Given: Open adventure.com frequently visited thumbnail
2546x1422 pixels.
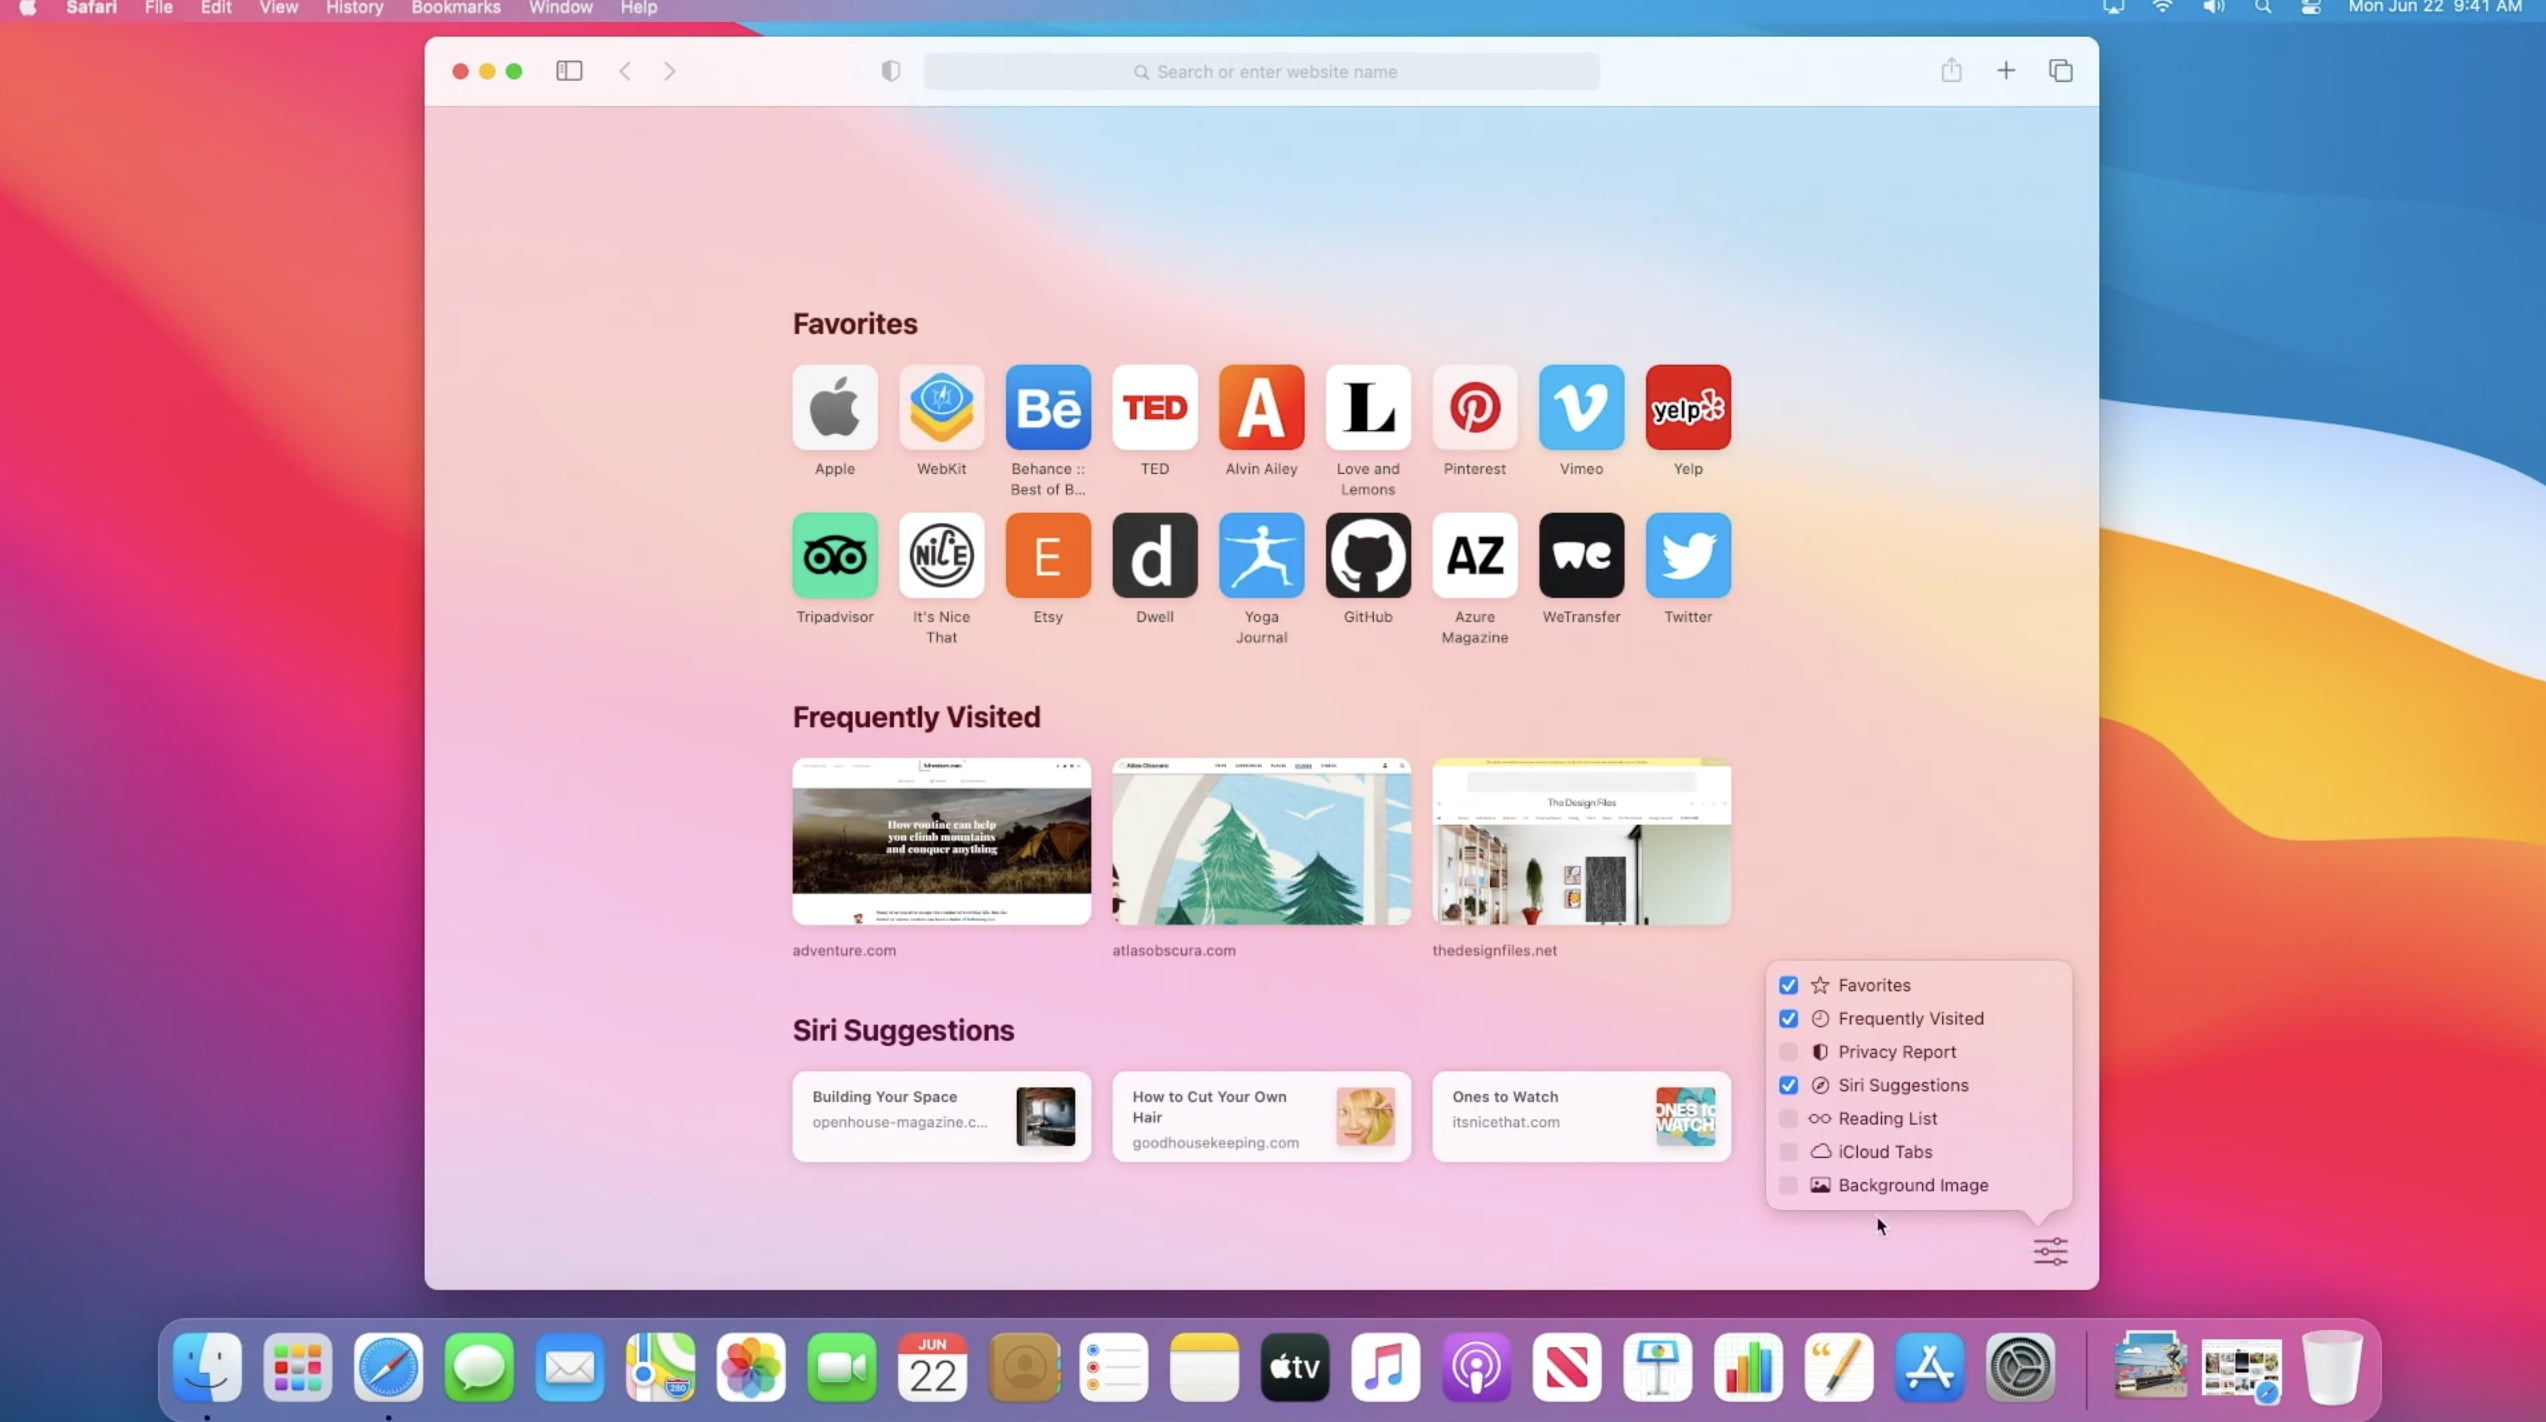Looking at the screenshot, I should coord(941,841).
